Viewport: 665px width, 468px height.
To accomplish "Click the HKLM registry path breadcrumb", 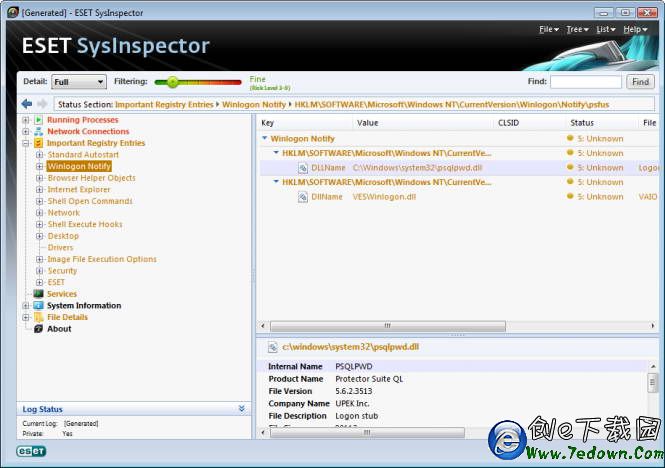I will pos(452,104).
